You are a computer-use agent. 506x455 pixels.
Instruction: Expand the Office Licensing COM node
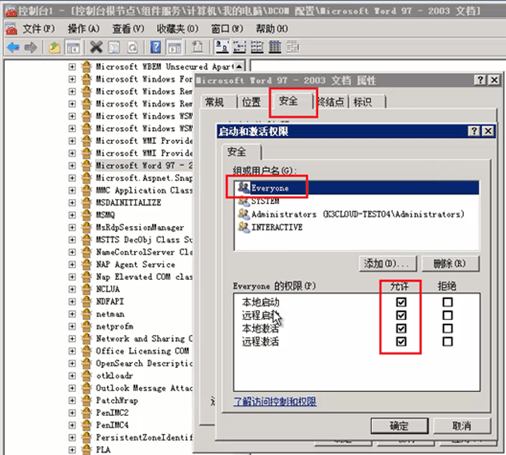72,351
